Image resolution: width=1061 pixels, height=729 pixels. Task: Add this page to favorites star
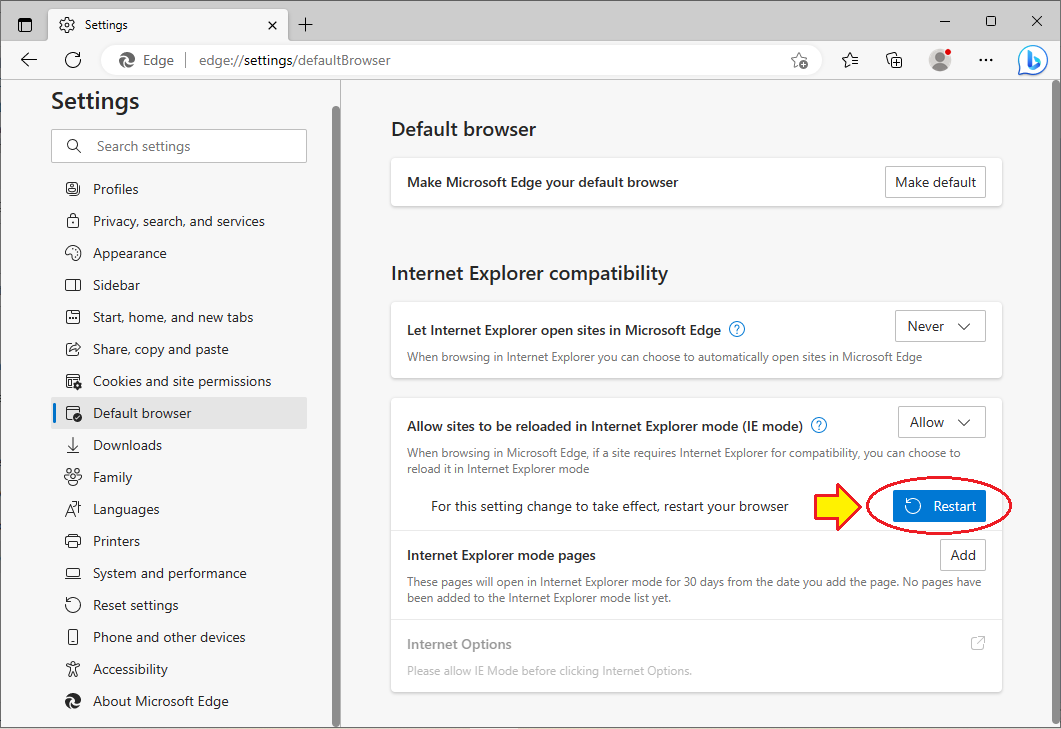(x=799, y=60)
